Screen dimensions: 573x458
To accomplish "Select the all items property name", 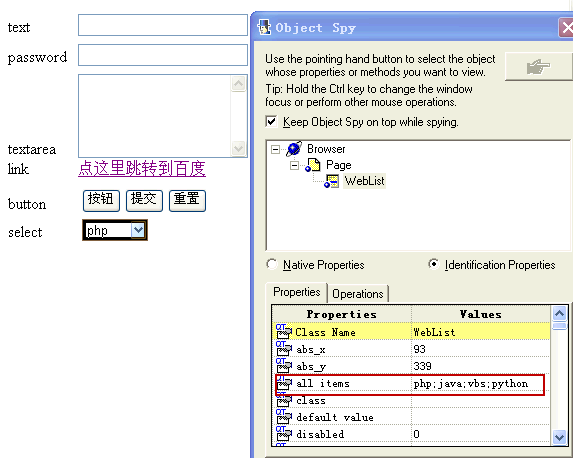I will click(323, 383).
